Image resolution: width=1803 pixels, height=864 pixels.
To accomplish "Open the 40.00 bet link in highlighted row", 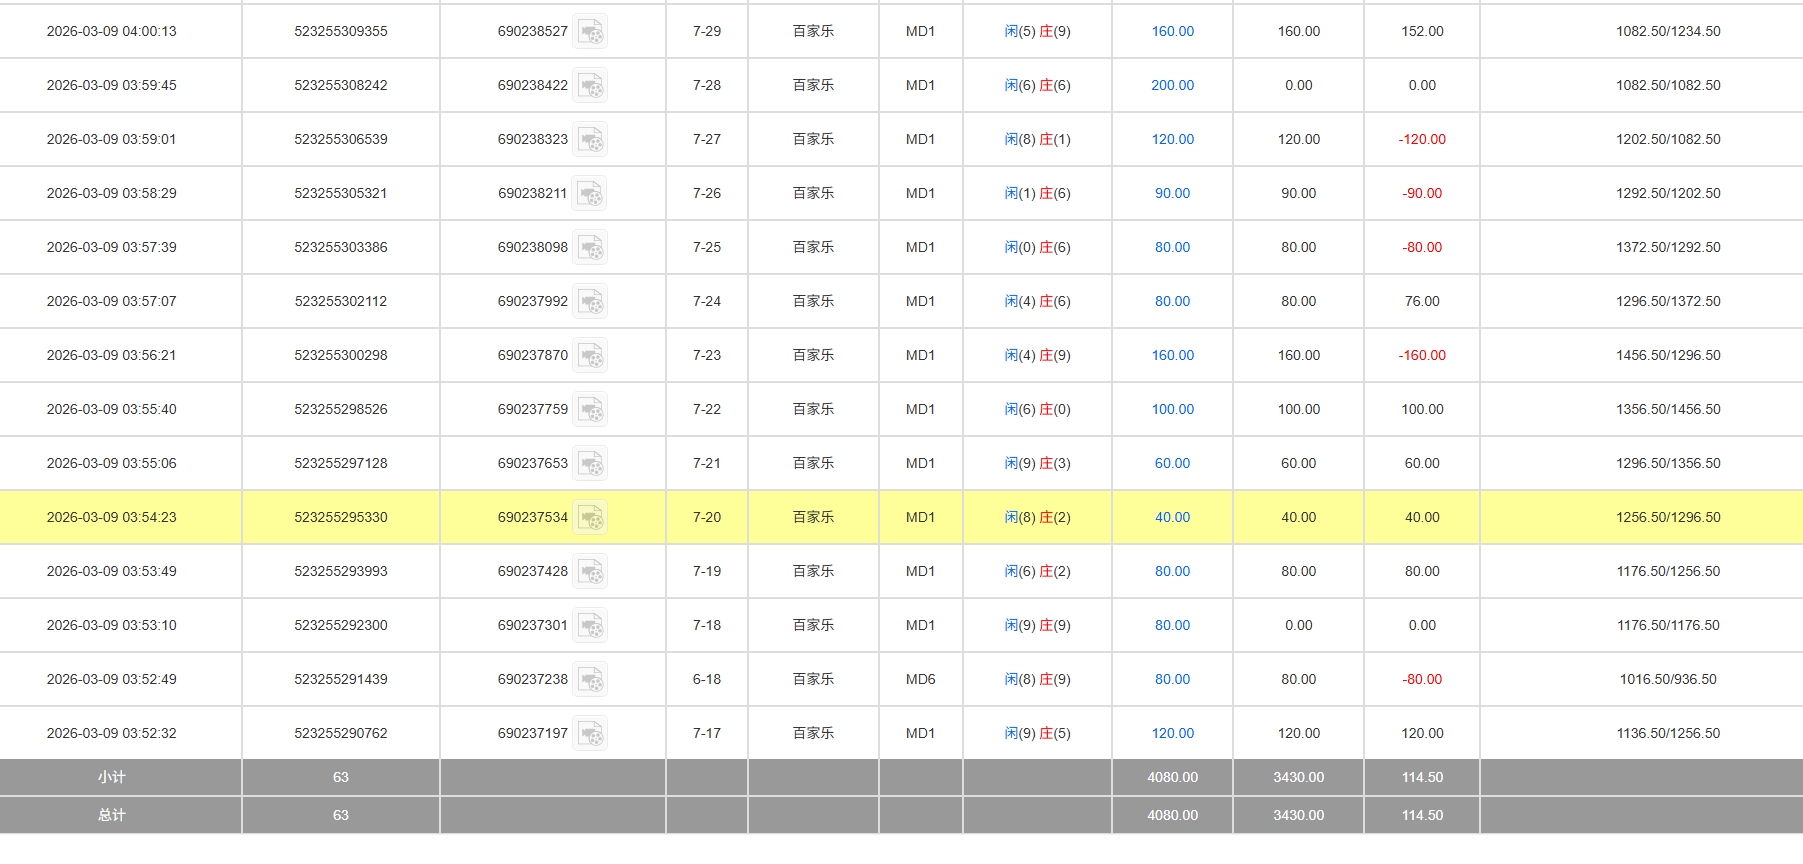I will click(x=1172, y=518).
